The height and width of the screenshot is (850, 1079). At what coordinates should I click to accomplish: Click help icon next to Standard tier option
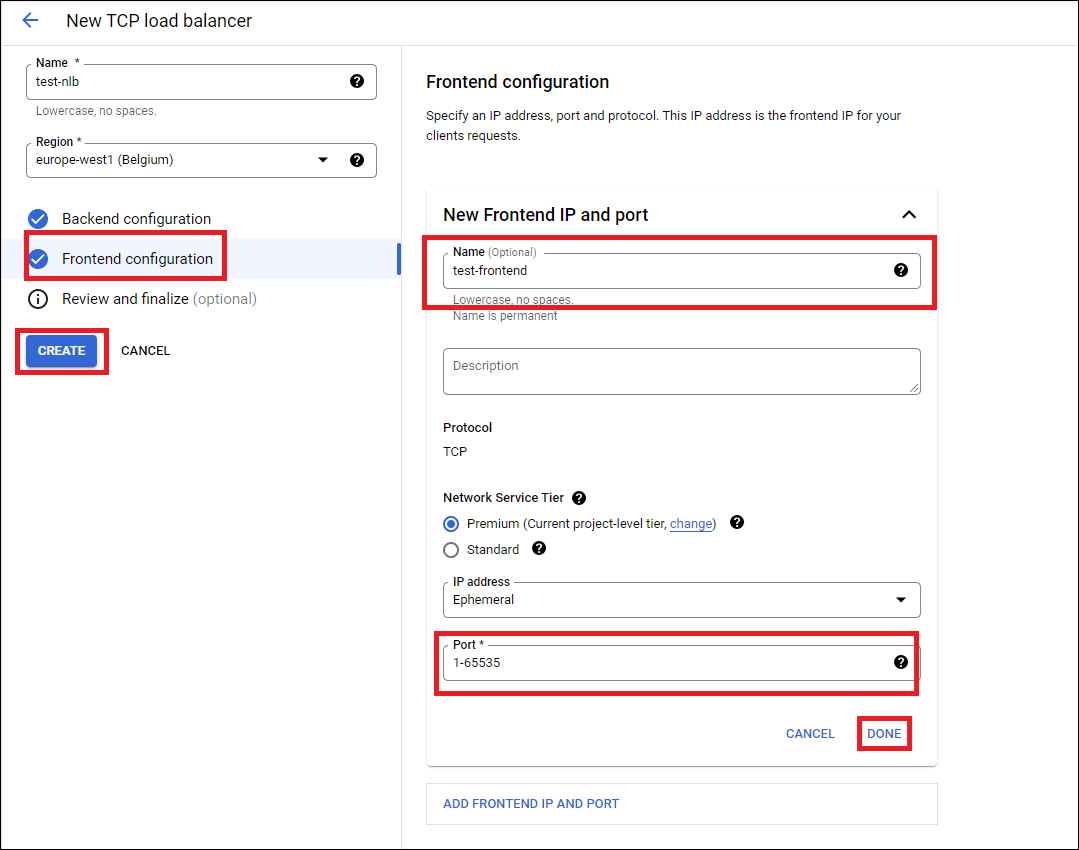pyautogui.click(x=538, y=549)
